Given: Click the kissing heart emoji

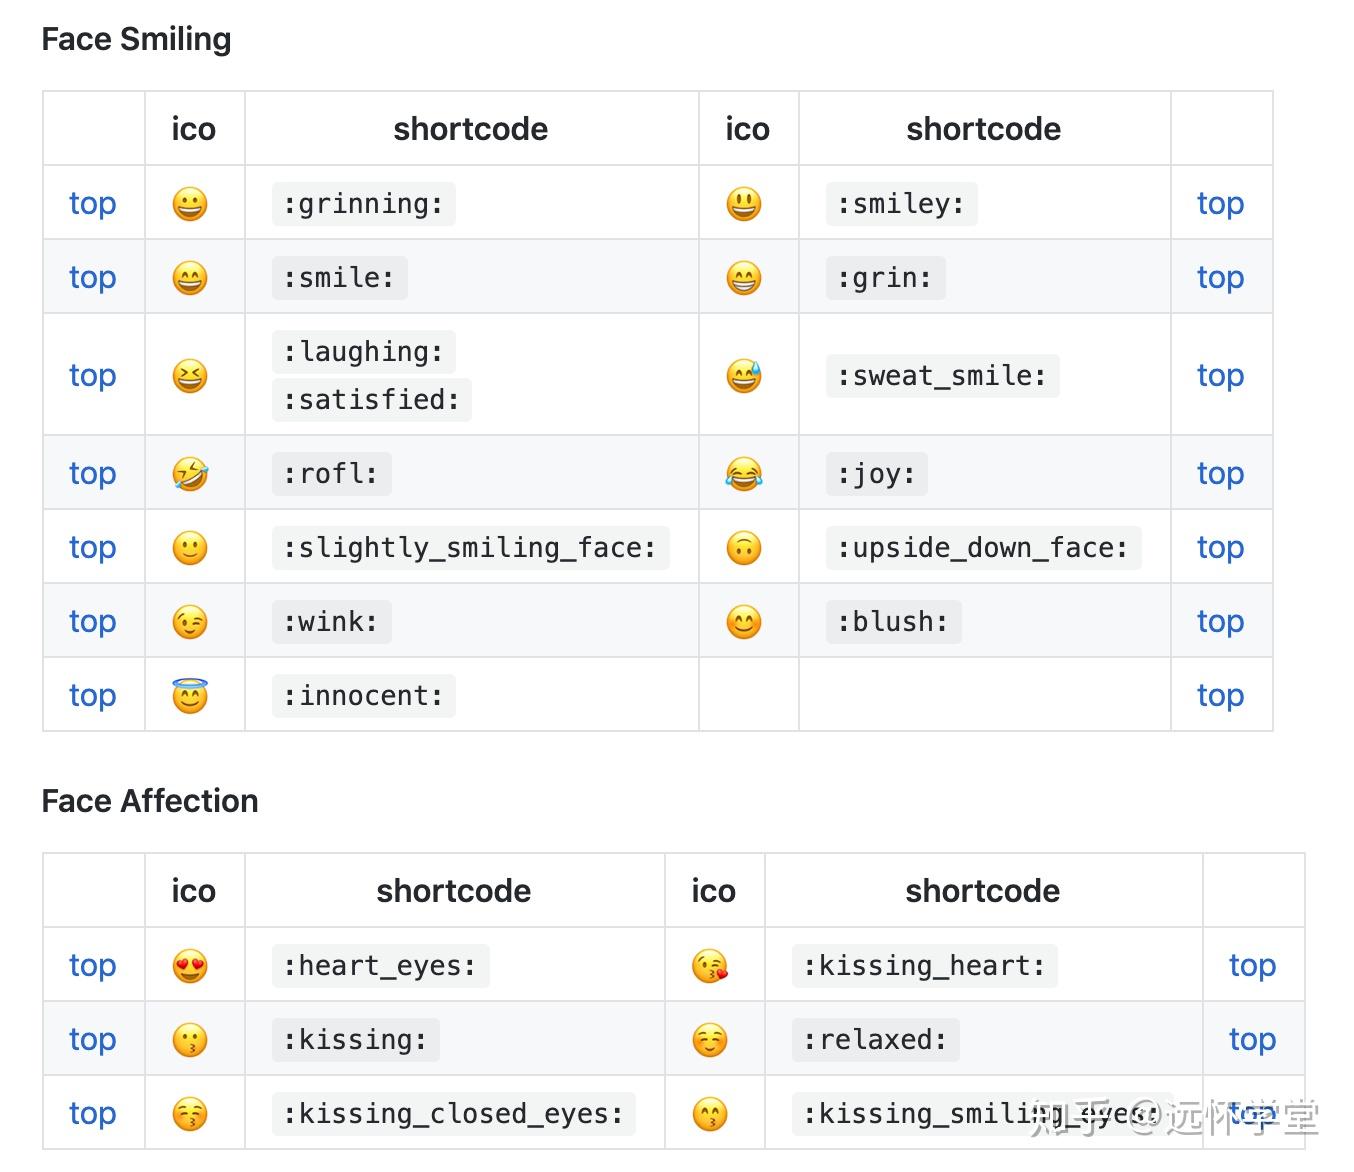Looking at the screenshot, I should [710, 966].
